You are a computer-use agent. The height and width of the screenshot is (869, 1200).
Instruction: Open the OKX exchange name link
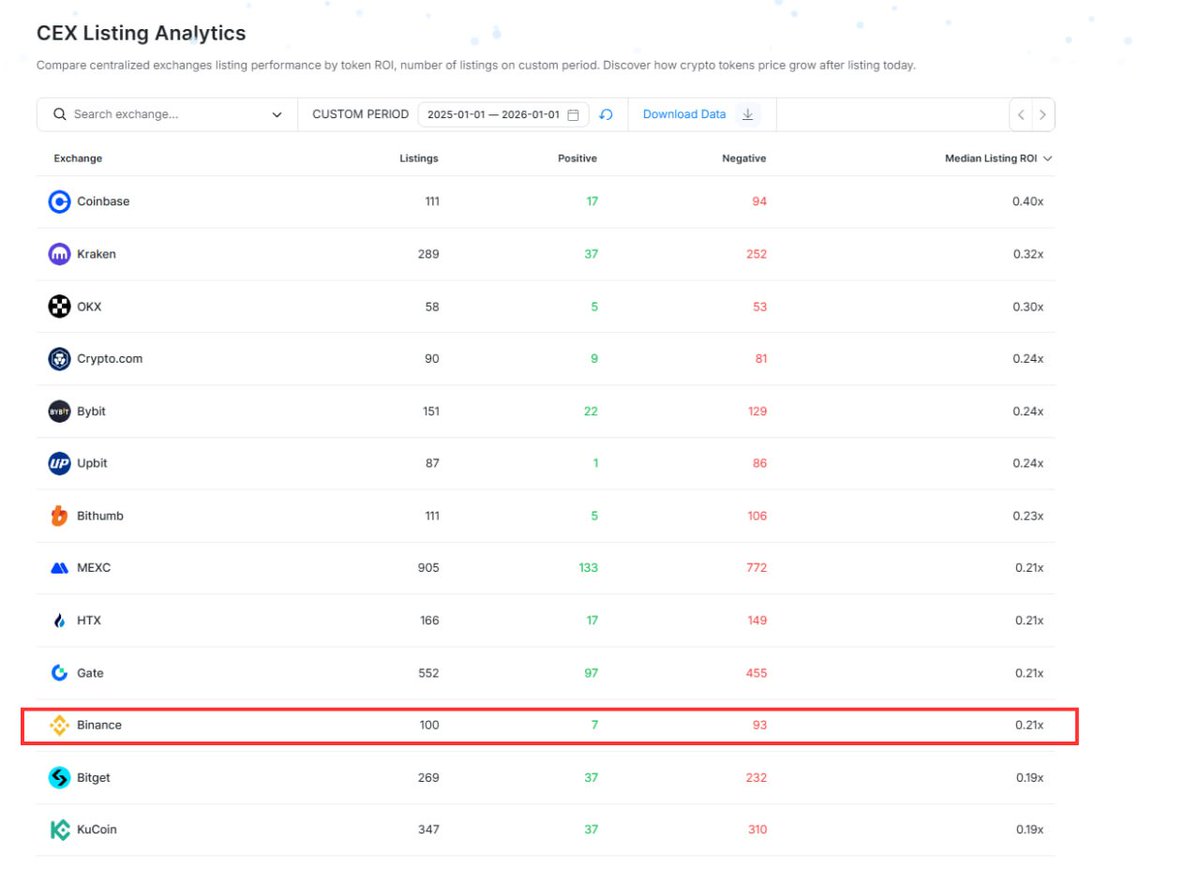(x=89, y=306)
